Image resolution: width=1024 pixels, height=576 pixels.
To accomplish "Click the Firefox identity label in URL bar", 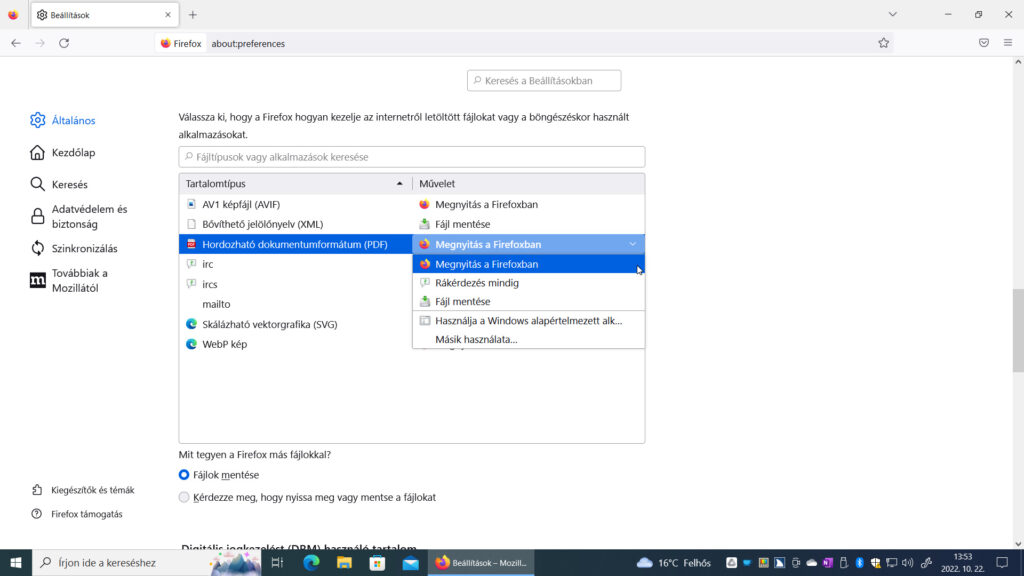I will pyautogui.click(x=181, y=43).
